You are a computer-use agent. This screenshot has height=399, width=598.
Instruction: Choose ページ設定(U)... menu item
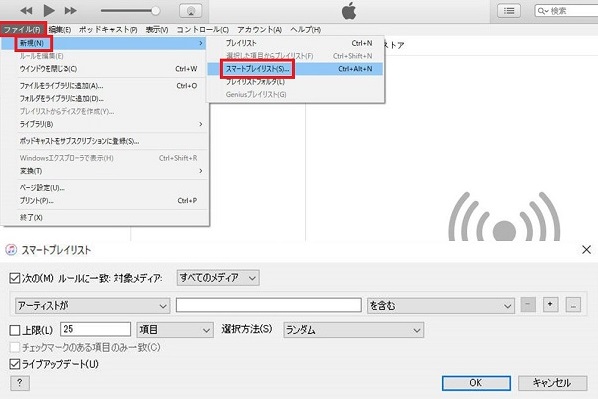[x=104, y=188]
